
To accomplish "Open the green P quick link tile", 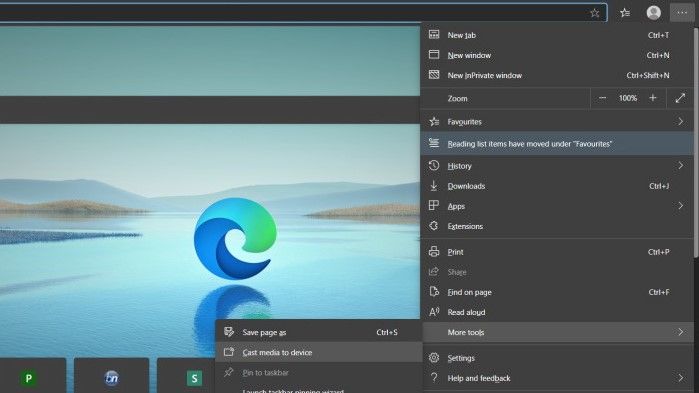I will pos(29,378).
